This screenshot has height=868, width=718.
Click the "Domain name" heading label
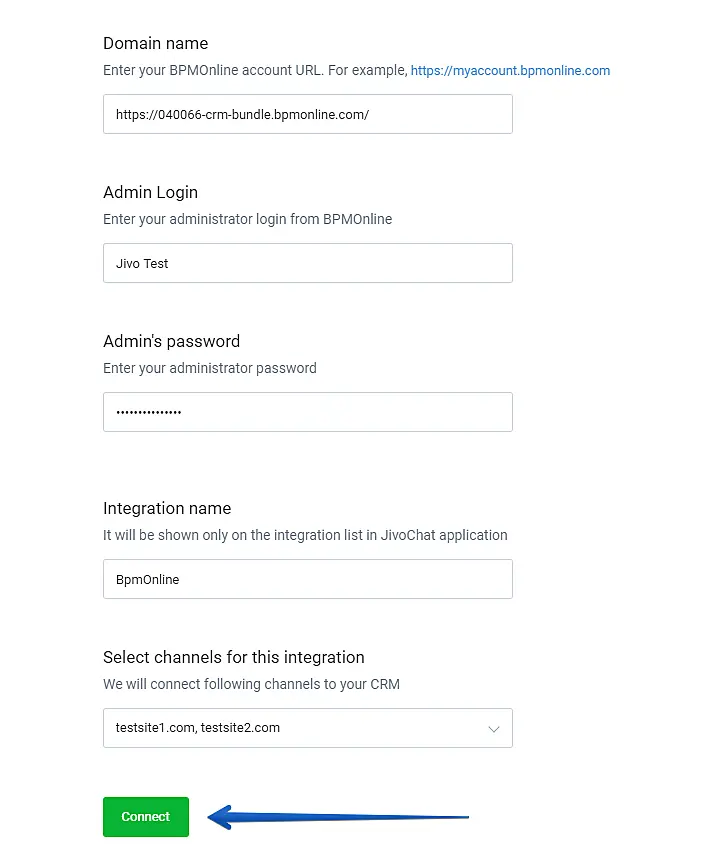(x=155, y=43)
